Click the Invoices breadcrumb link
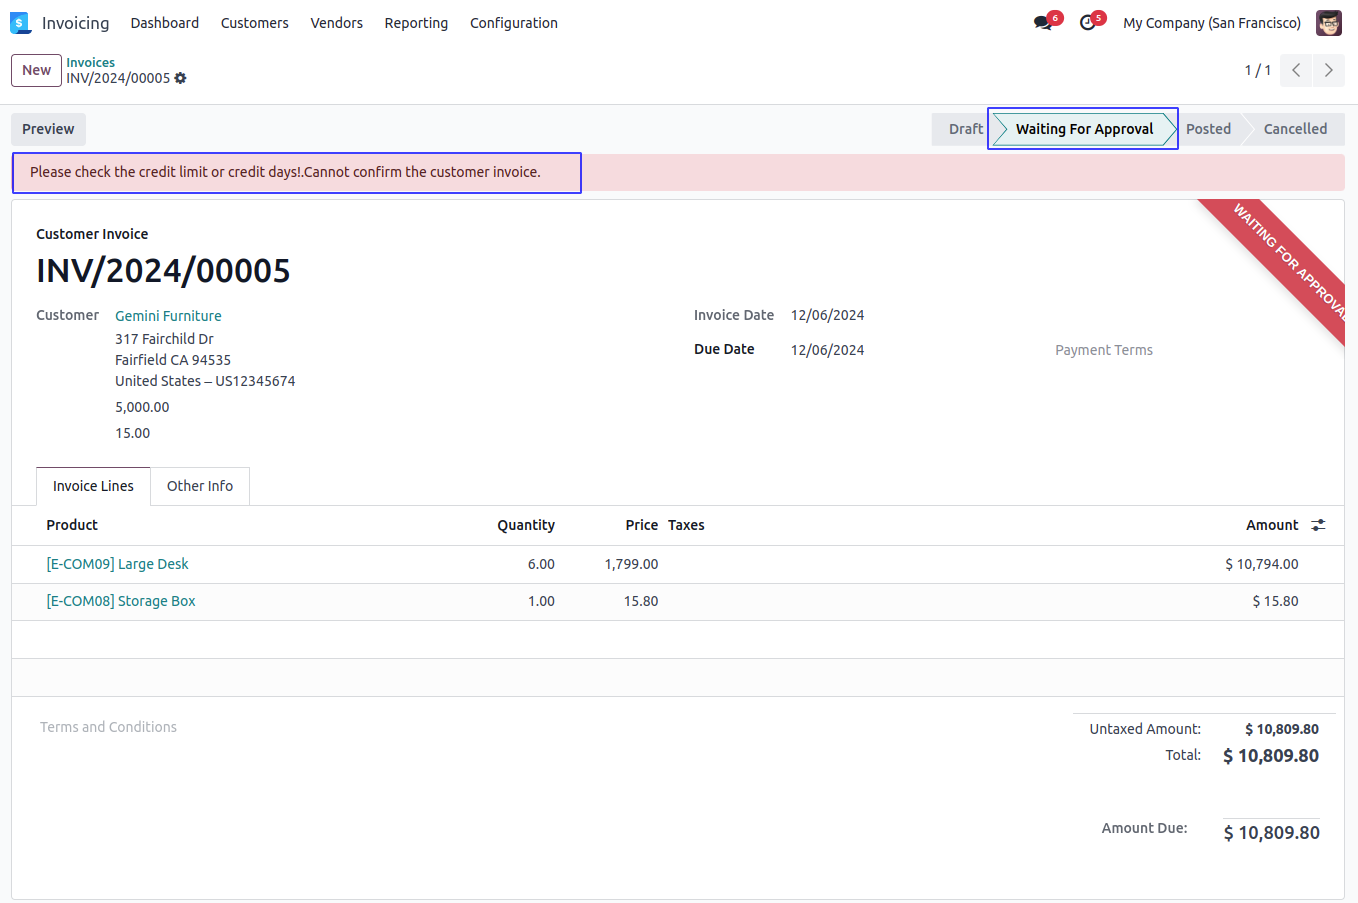The width and height of the screenshot is (1358, 903). pyautogui.click(x=90, y=62)
